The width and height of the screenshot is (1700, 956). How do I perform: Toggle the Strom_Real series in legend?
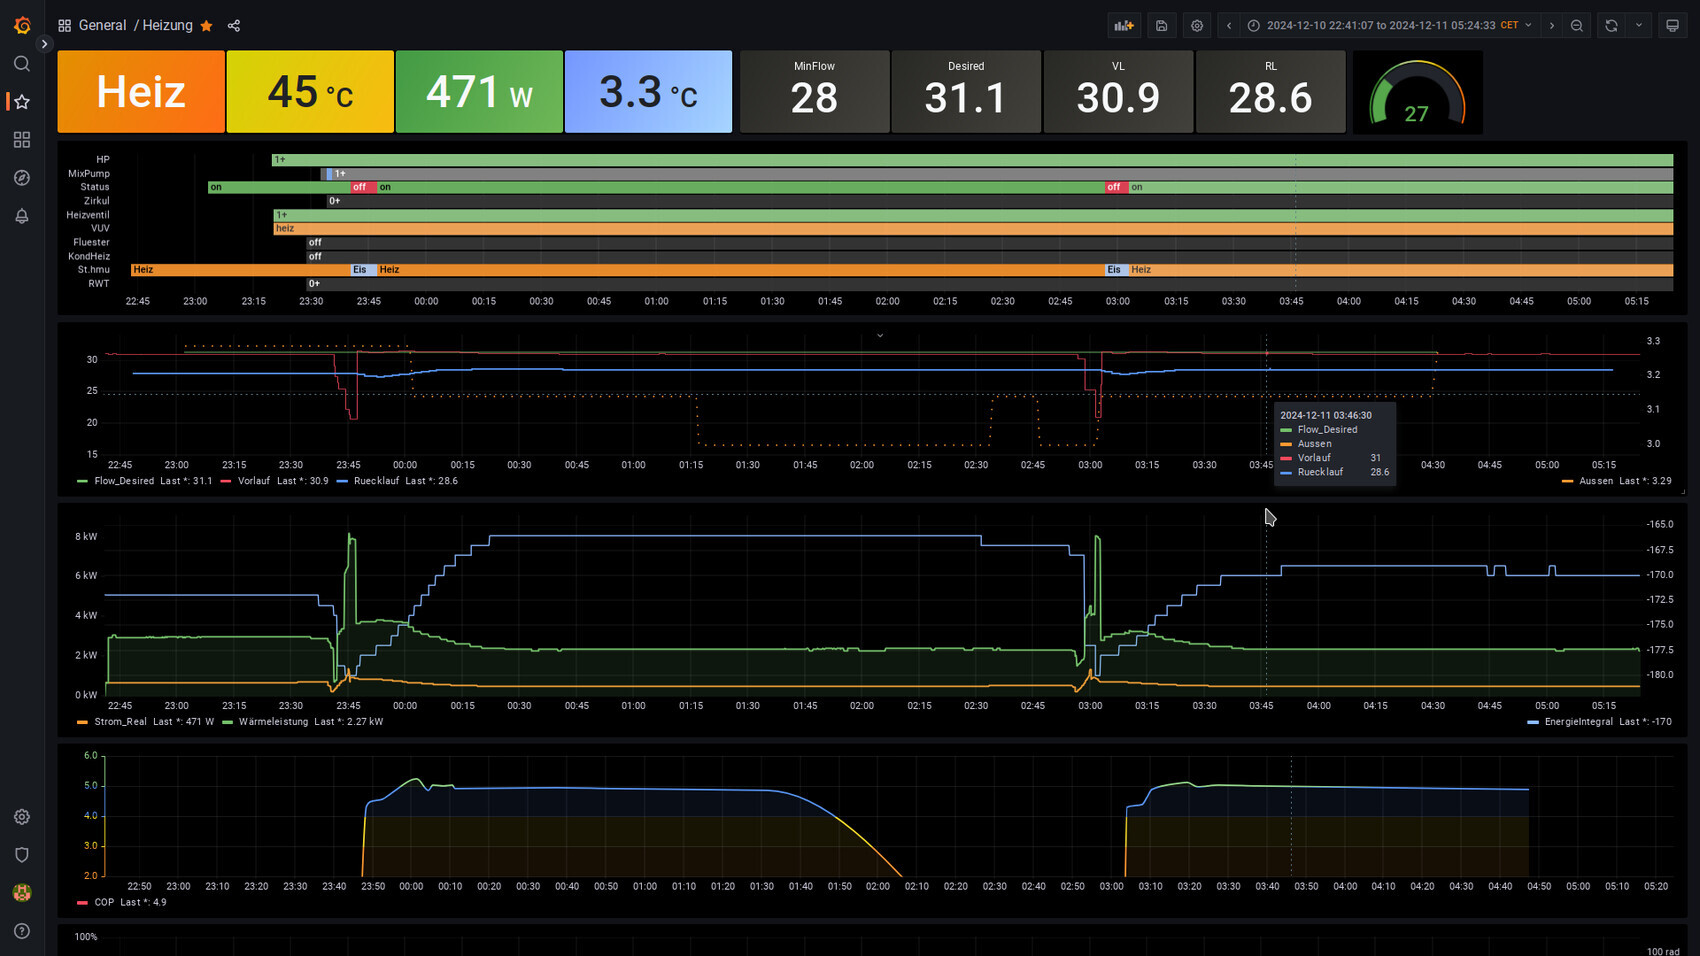pos(120,722)
